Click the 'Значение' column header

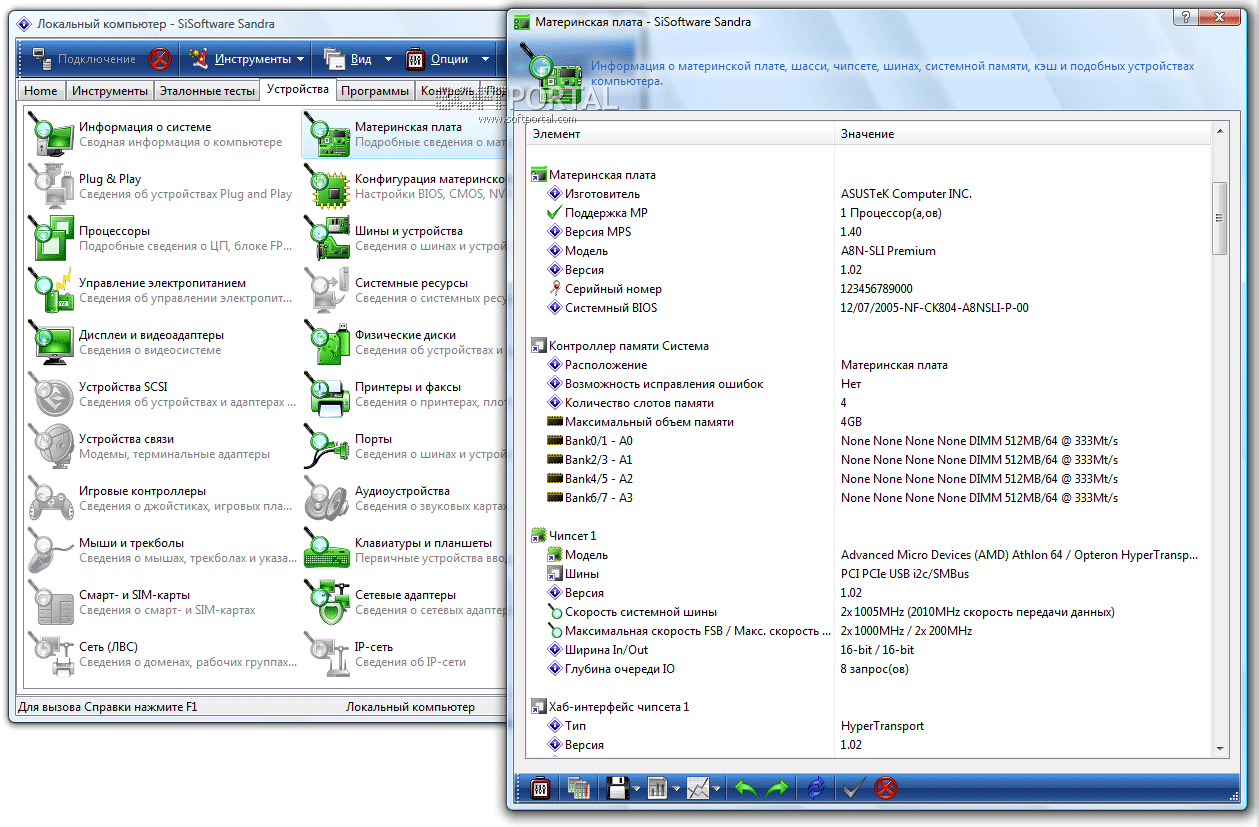(x=1024, y=134)
